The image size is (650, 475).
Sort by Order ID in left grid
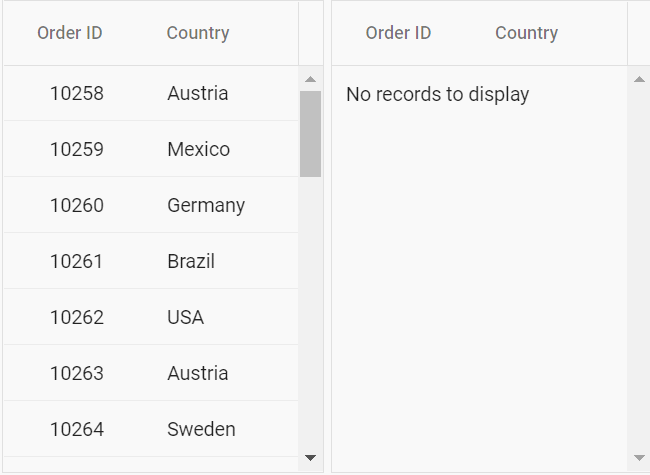(70, 33)
